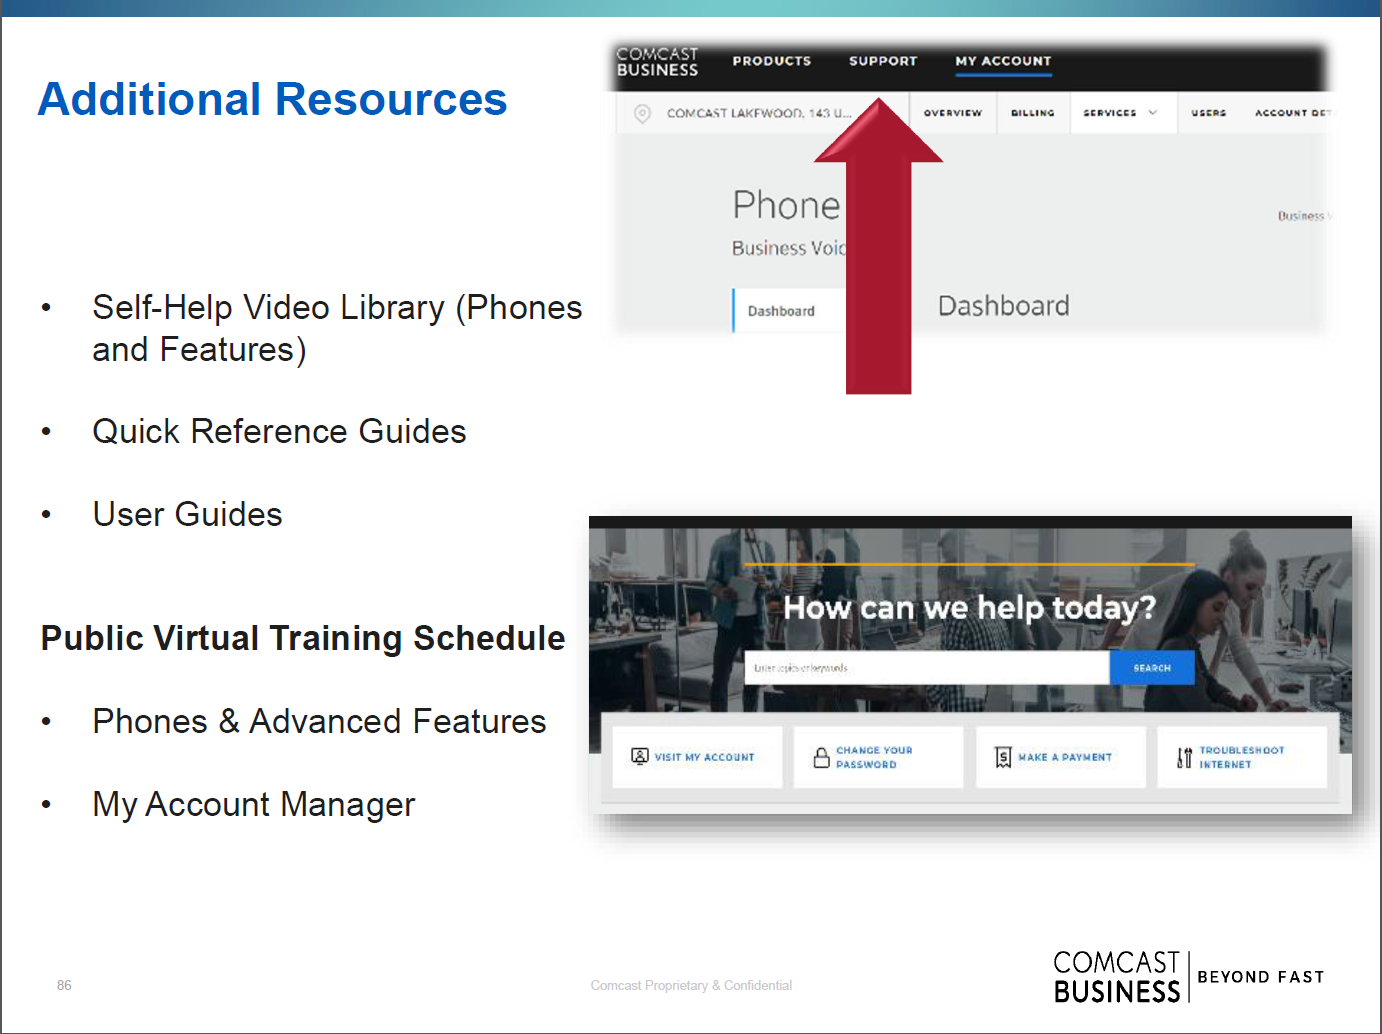The height and width of the screenshot is (1034, 1382).
Task: Click the Phones & Advanced Features bullet
Action: pos(319,721)
